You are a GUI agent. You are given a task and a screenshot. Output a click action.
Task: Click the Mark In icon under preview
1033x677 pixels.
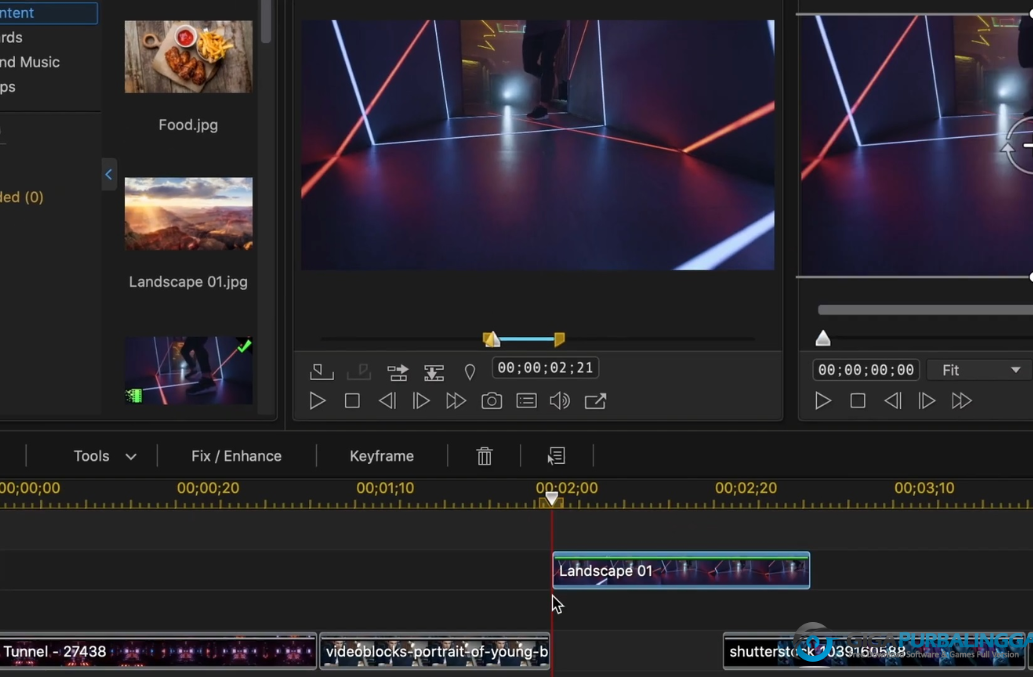321,372
